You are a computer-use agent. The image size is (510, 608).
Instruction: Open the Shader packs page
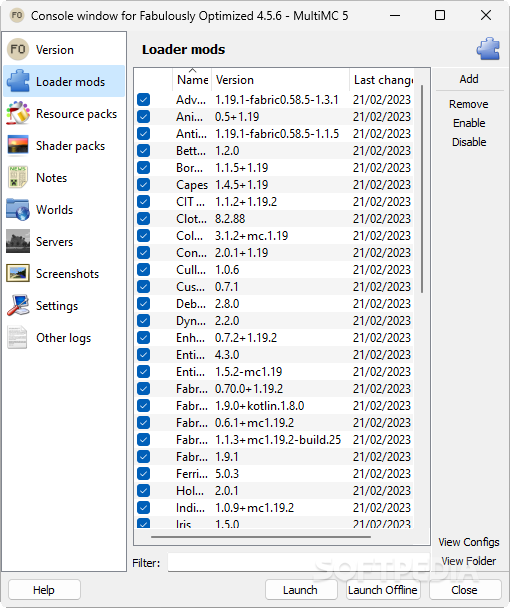click(x=64, y=145)
